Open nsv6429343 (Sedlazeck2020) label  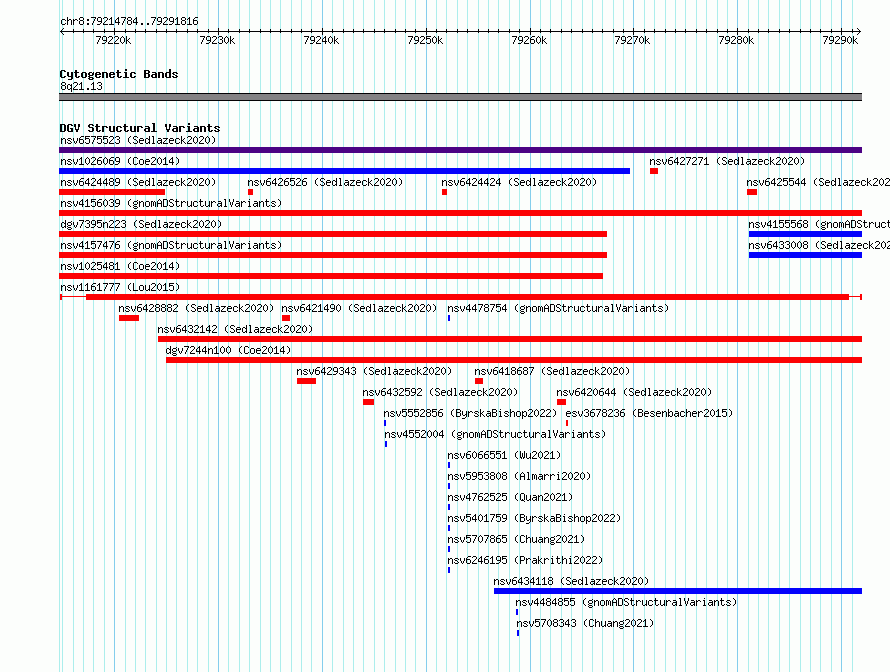click(x=374, y=371)
